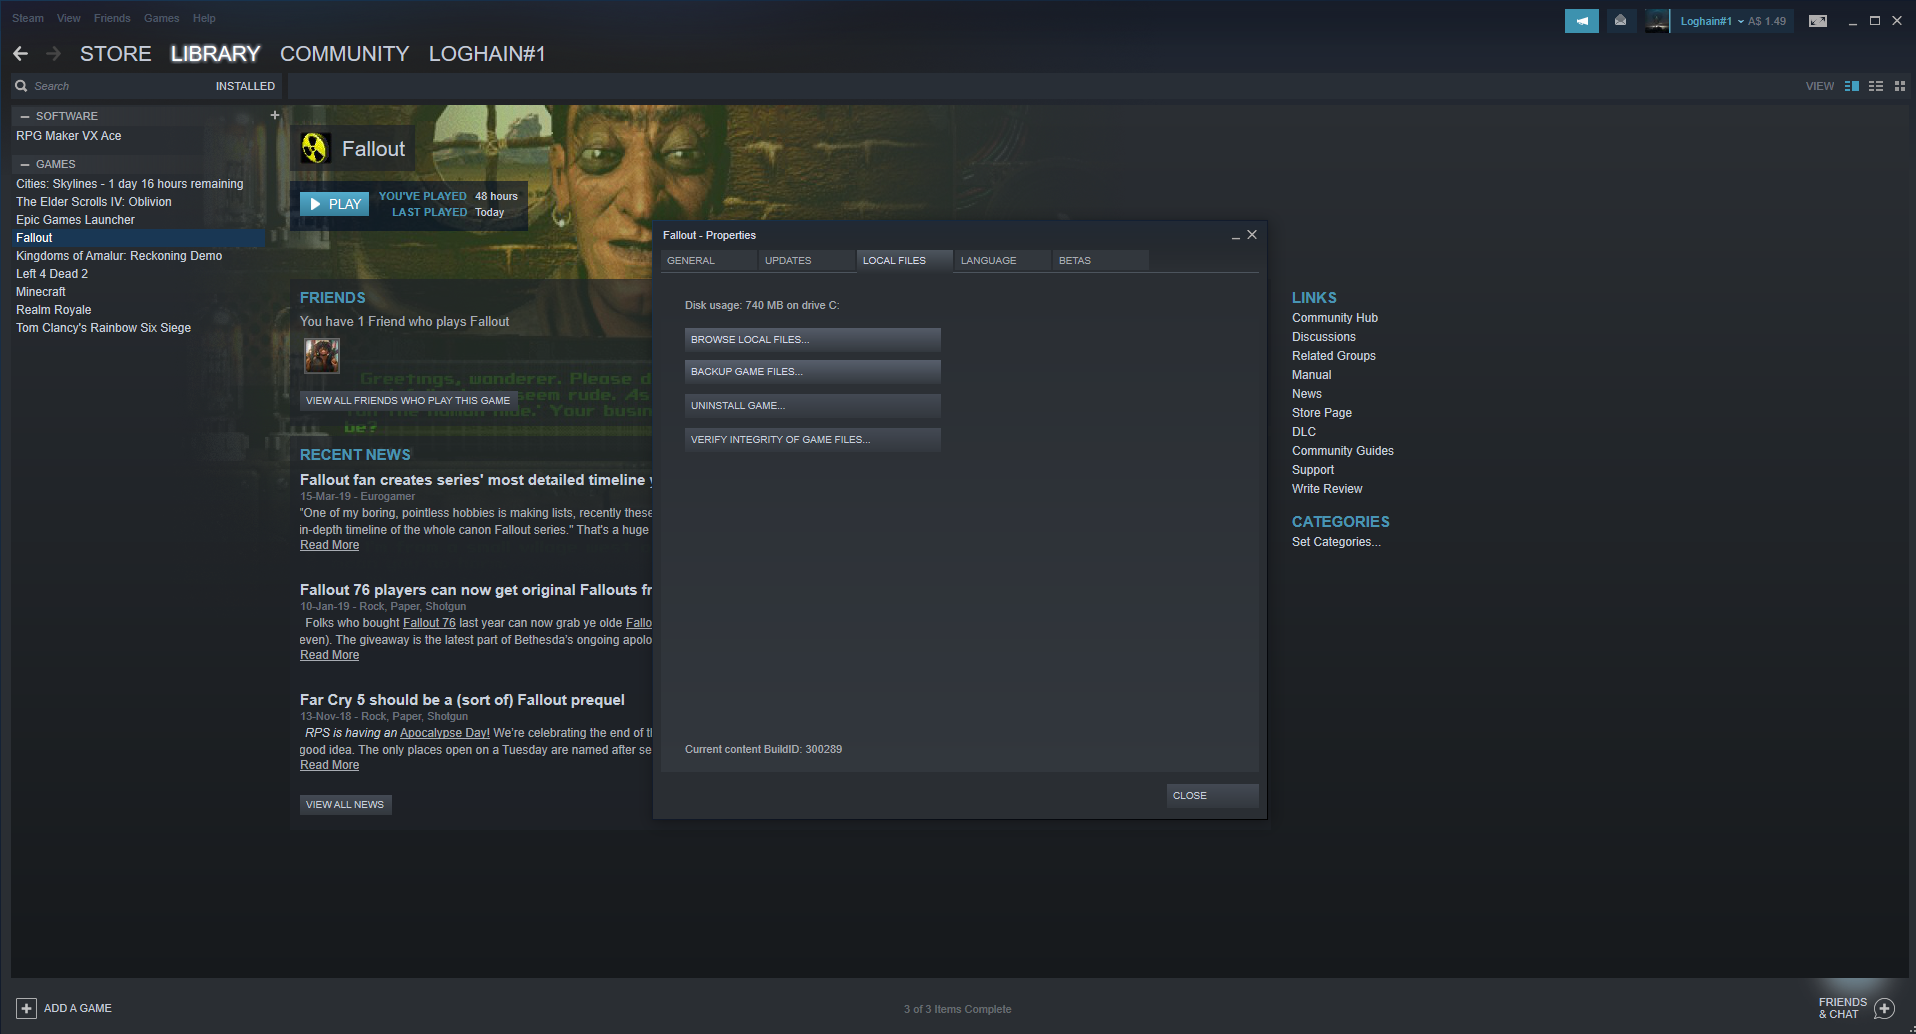
Task: Select the detail view layout icon
Action: pos(1852,86)
